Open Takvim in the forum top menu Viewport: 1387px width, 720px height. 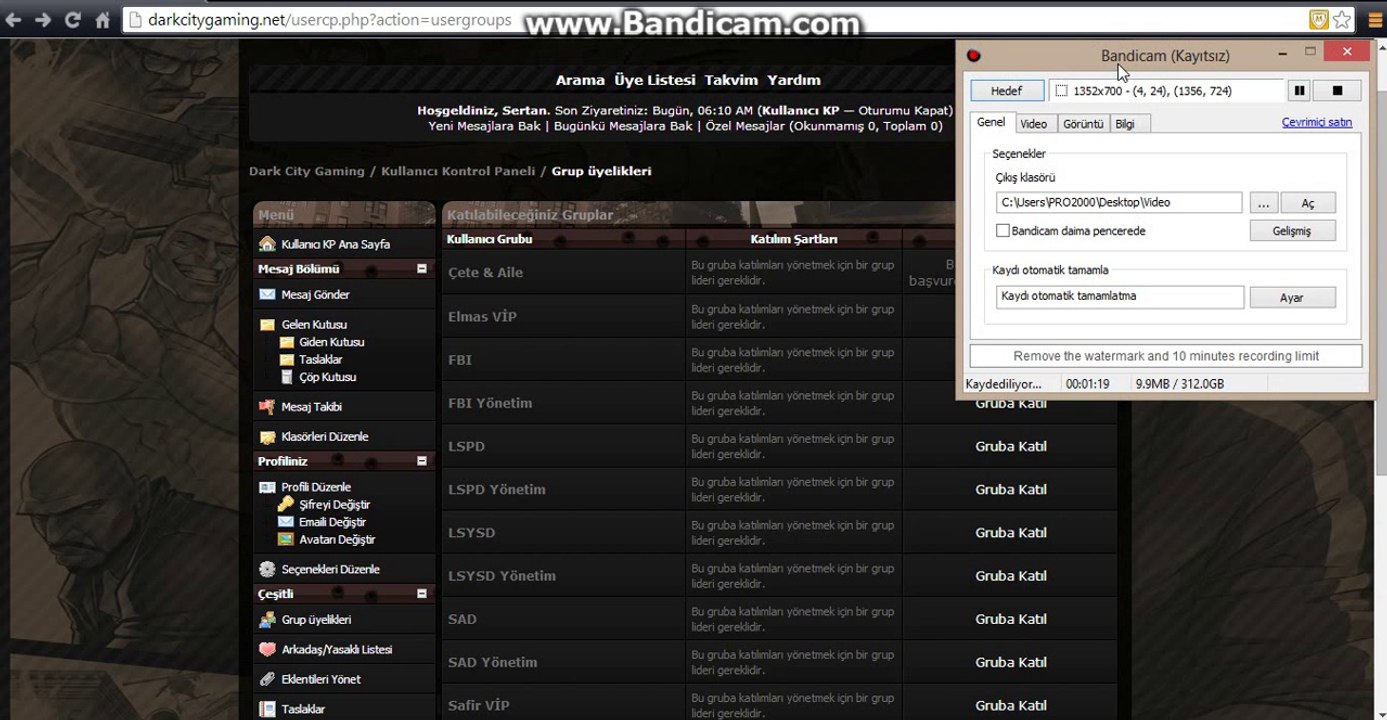pos(731,80)
